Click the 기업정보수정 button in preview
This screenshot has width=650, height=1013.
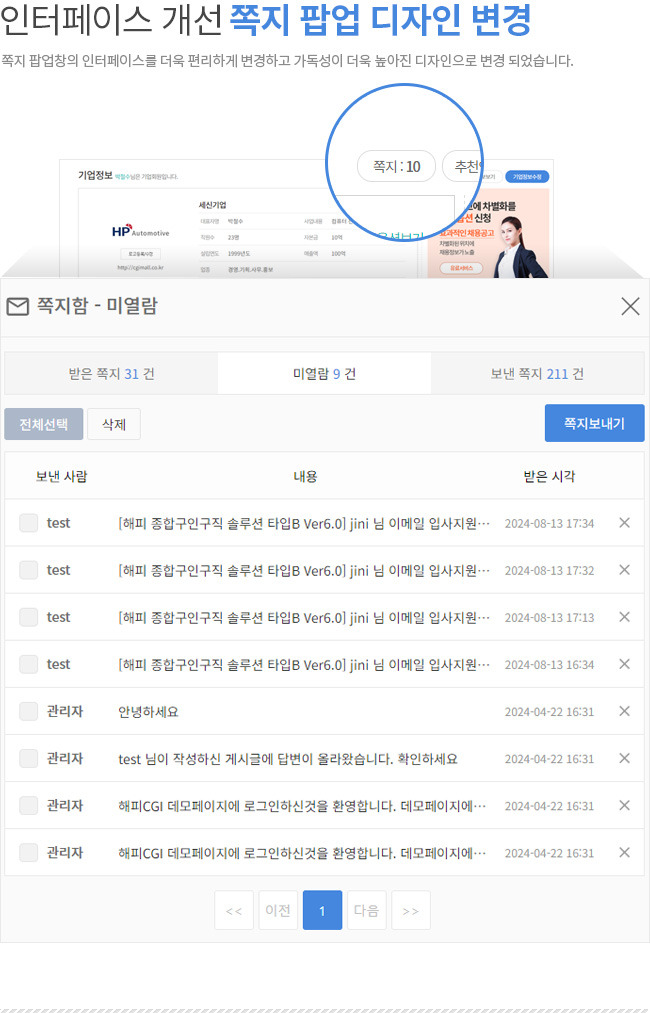[527, 176]
